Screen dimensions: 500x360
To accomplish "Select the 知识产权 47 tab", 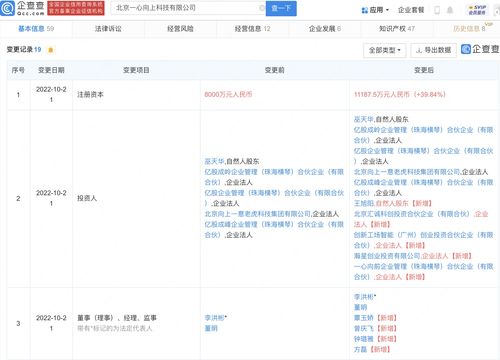I will point(397,29).
